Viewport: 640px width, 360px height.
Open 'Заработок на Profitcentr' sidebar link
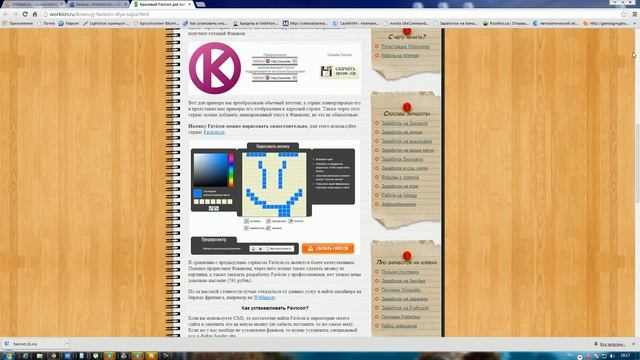[x=405, y=308]
